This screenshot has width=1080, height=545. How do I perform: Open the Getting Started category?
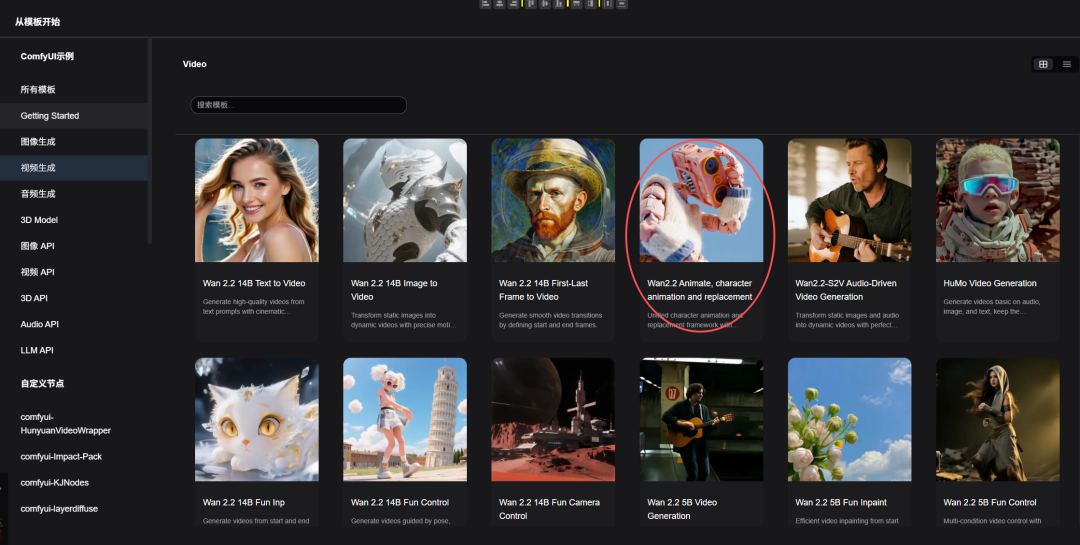[74, 116]
